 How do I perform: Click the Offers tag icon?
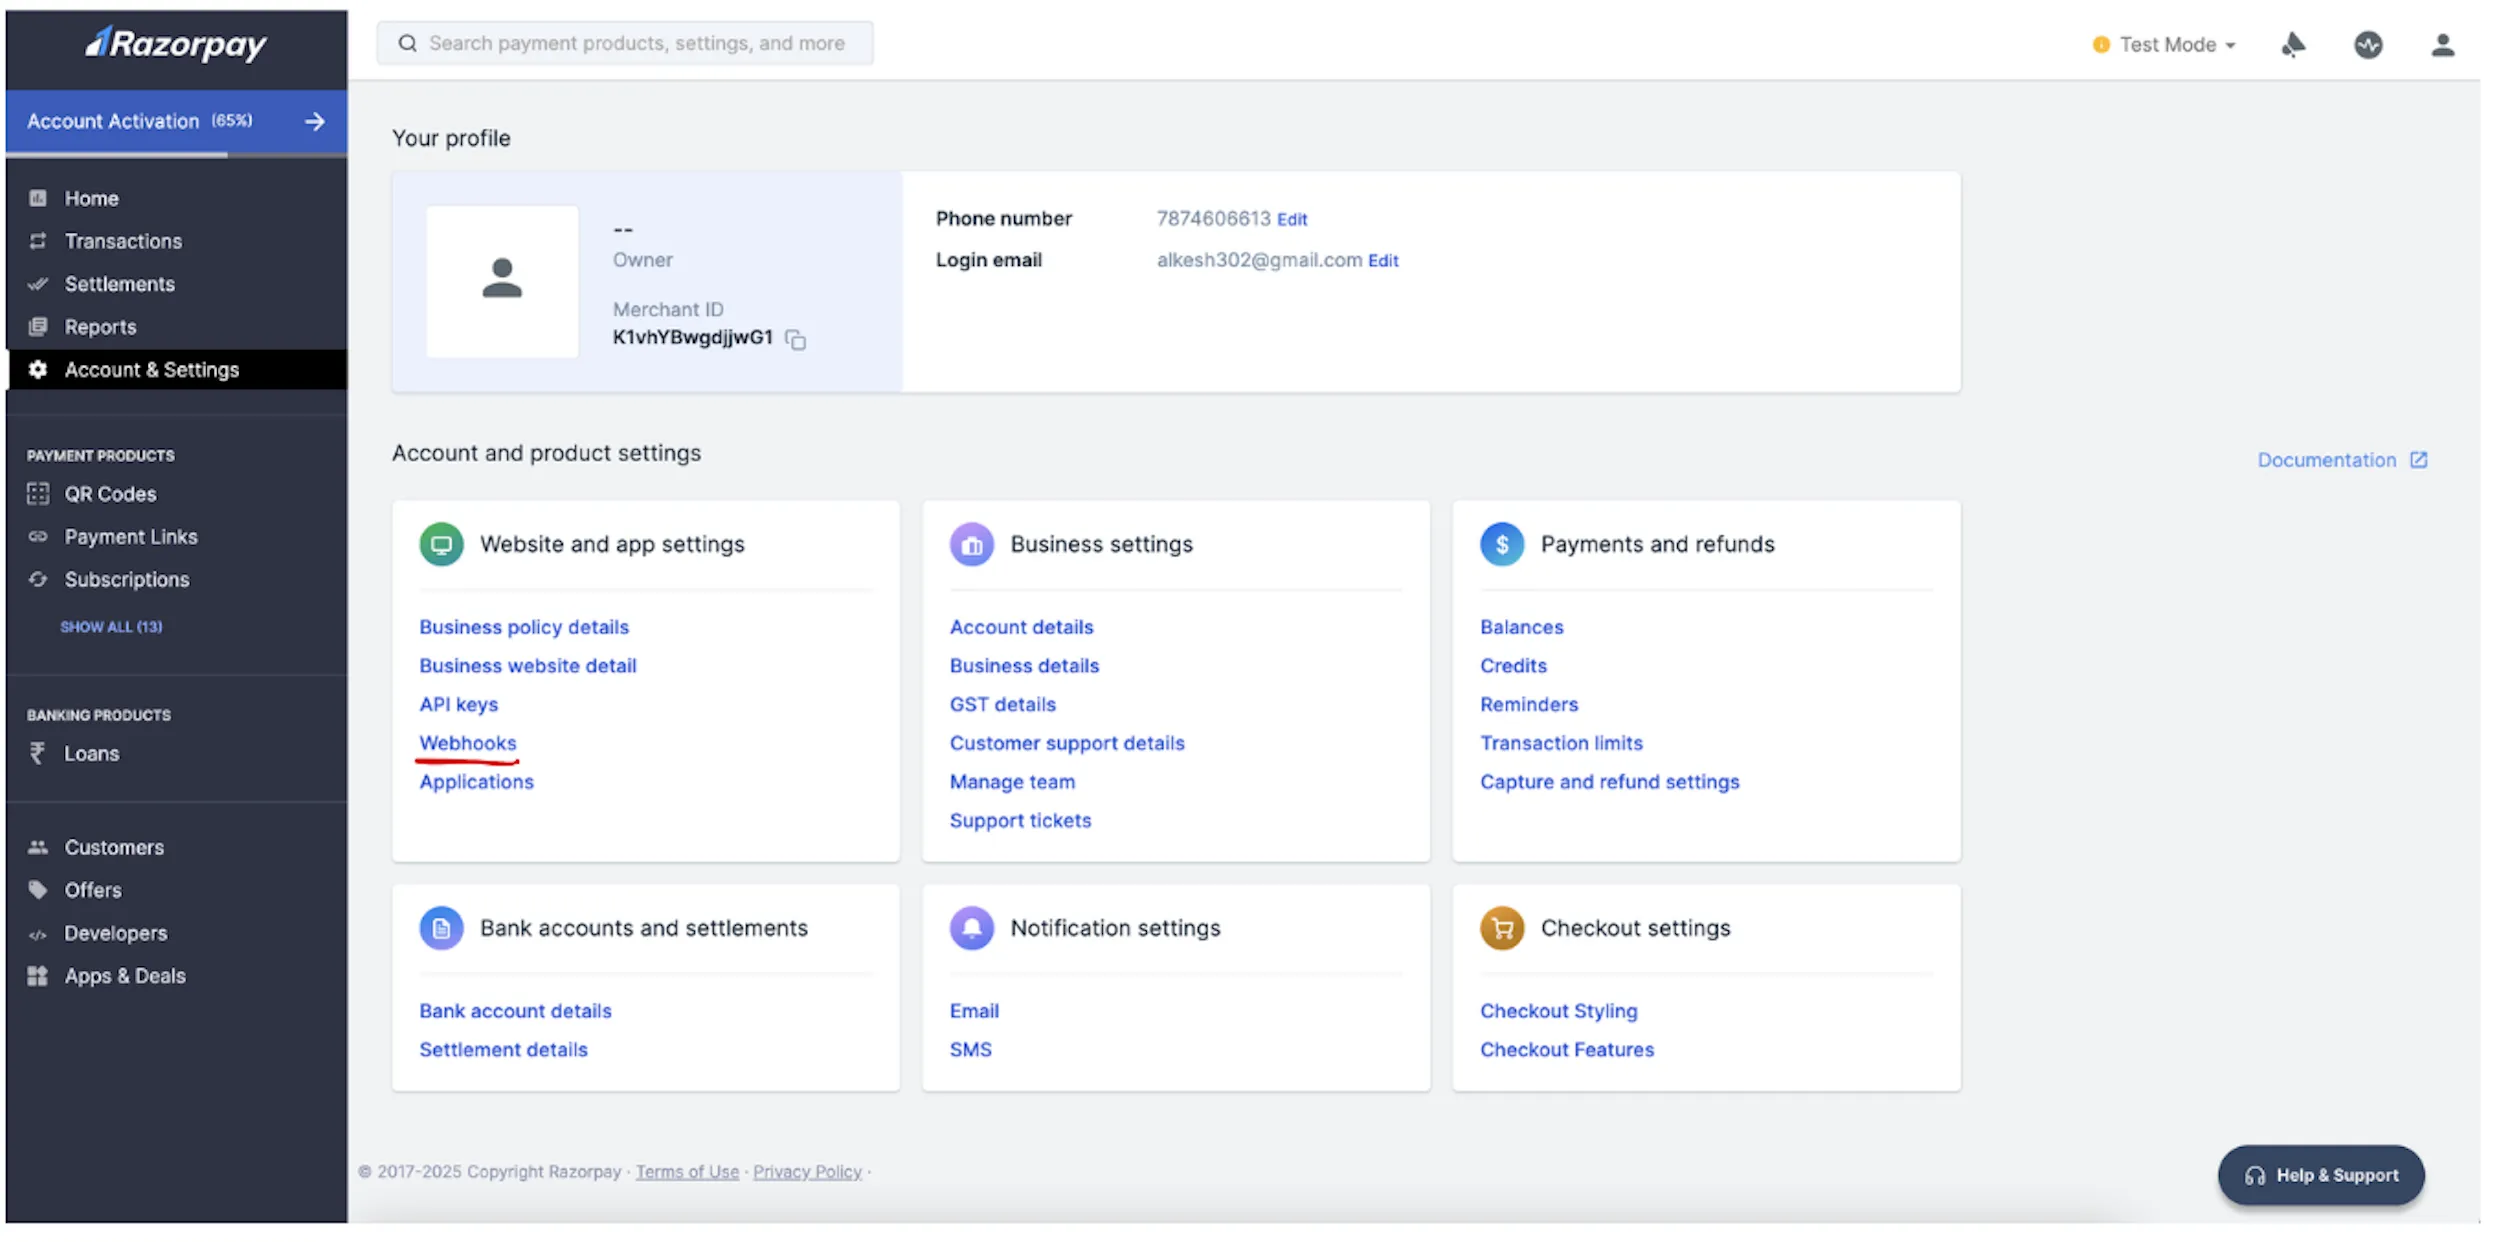click(x=38, y=890)
